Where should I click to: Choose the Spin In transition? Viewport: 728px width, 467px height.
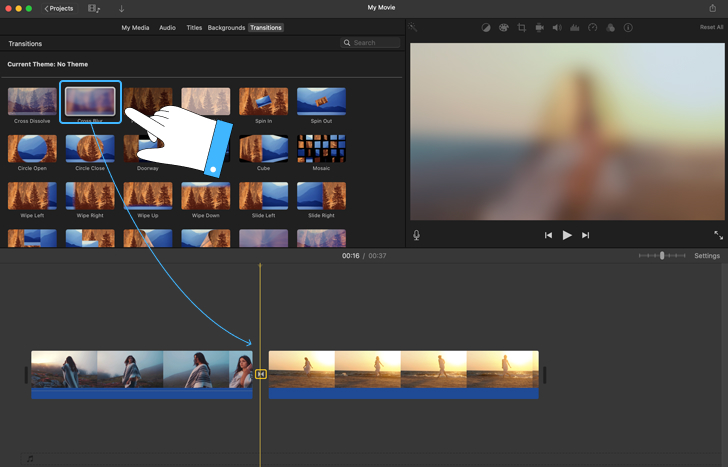coord(263,101)
